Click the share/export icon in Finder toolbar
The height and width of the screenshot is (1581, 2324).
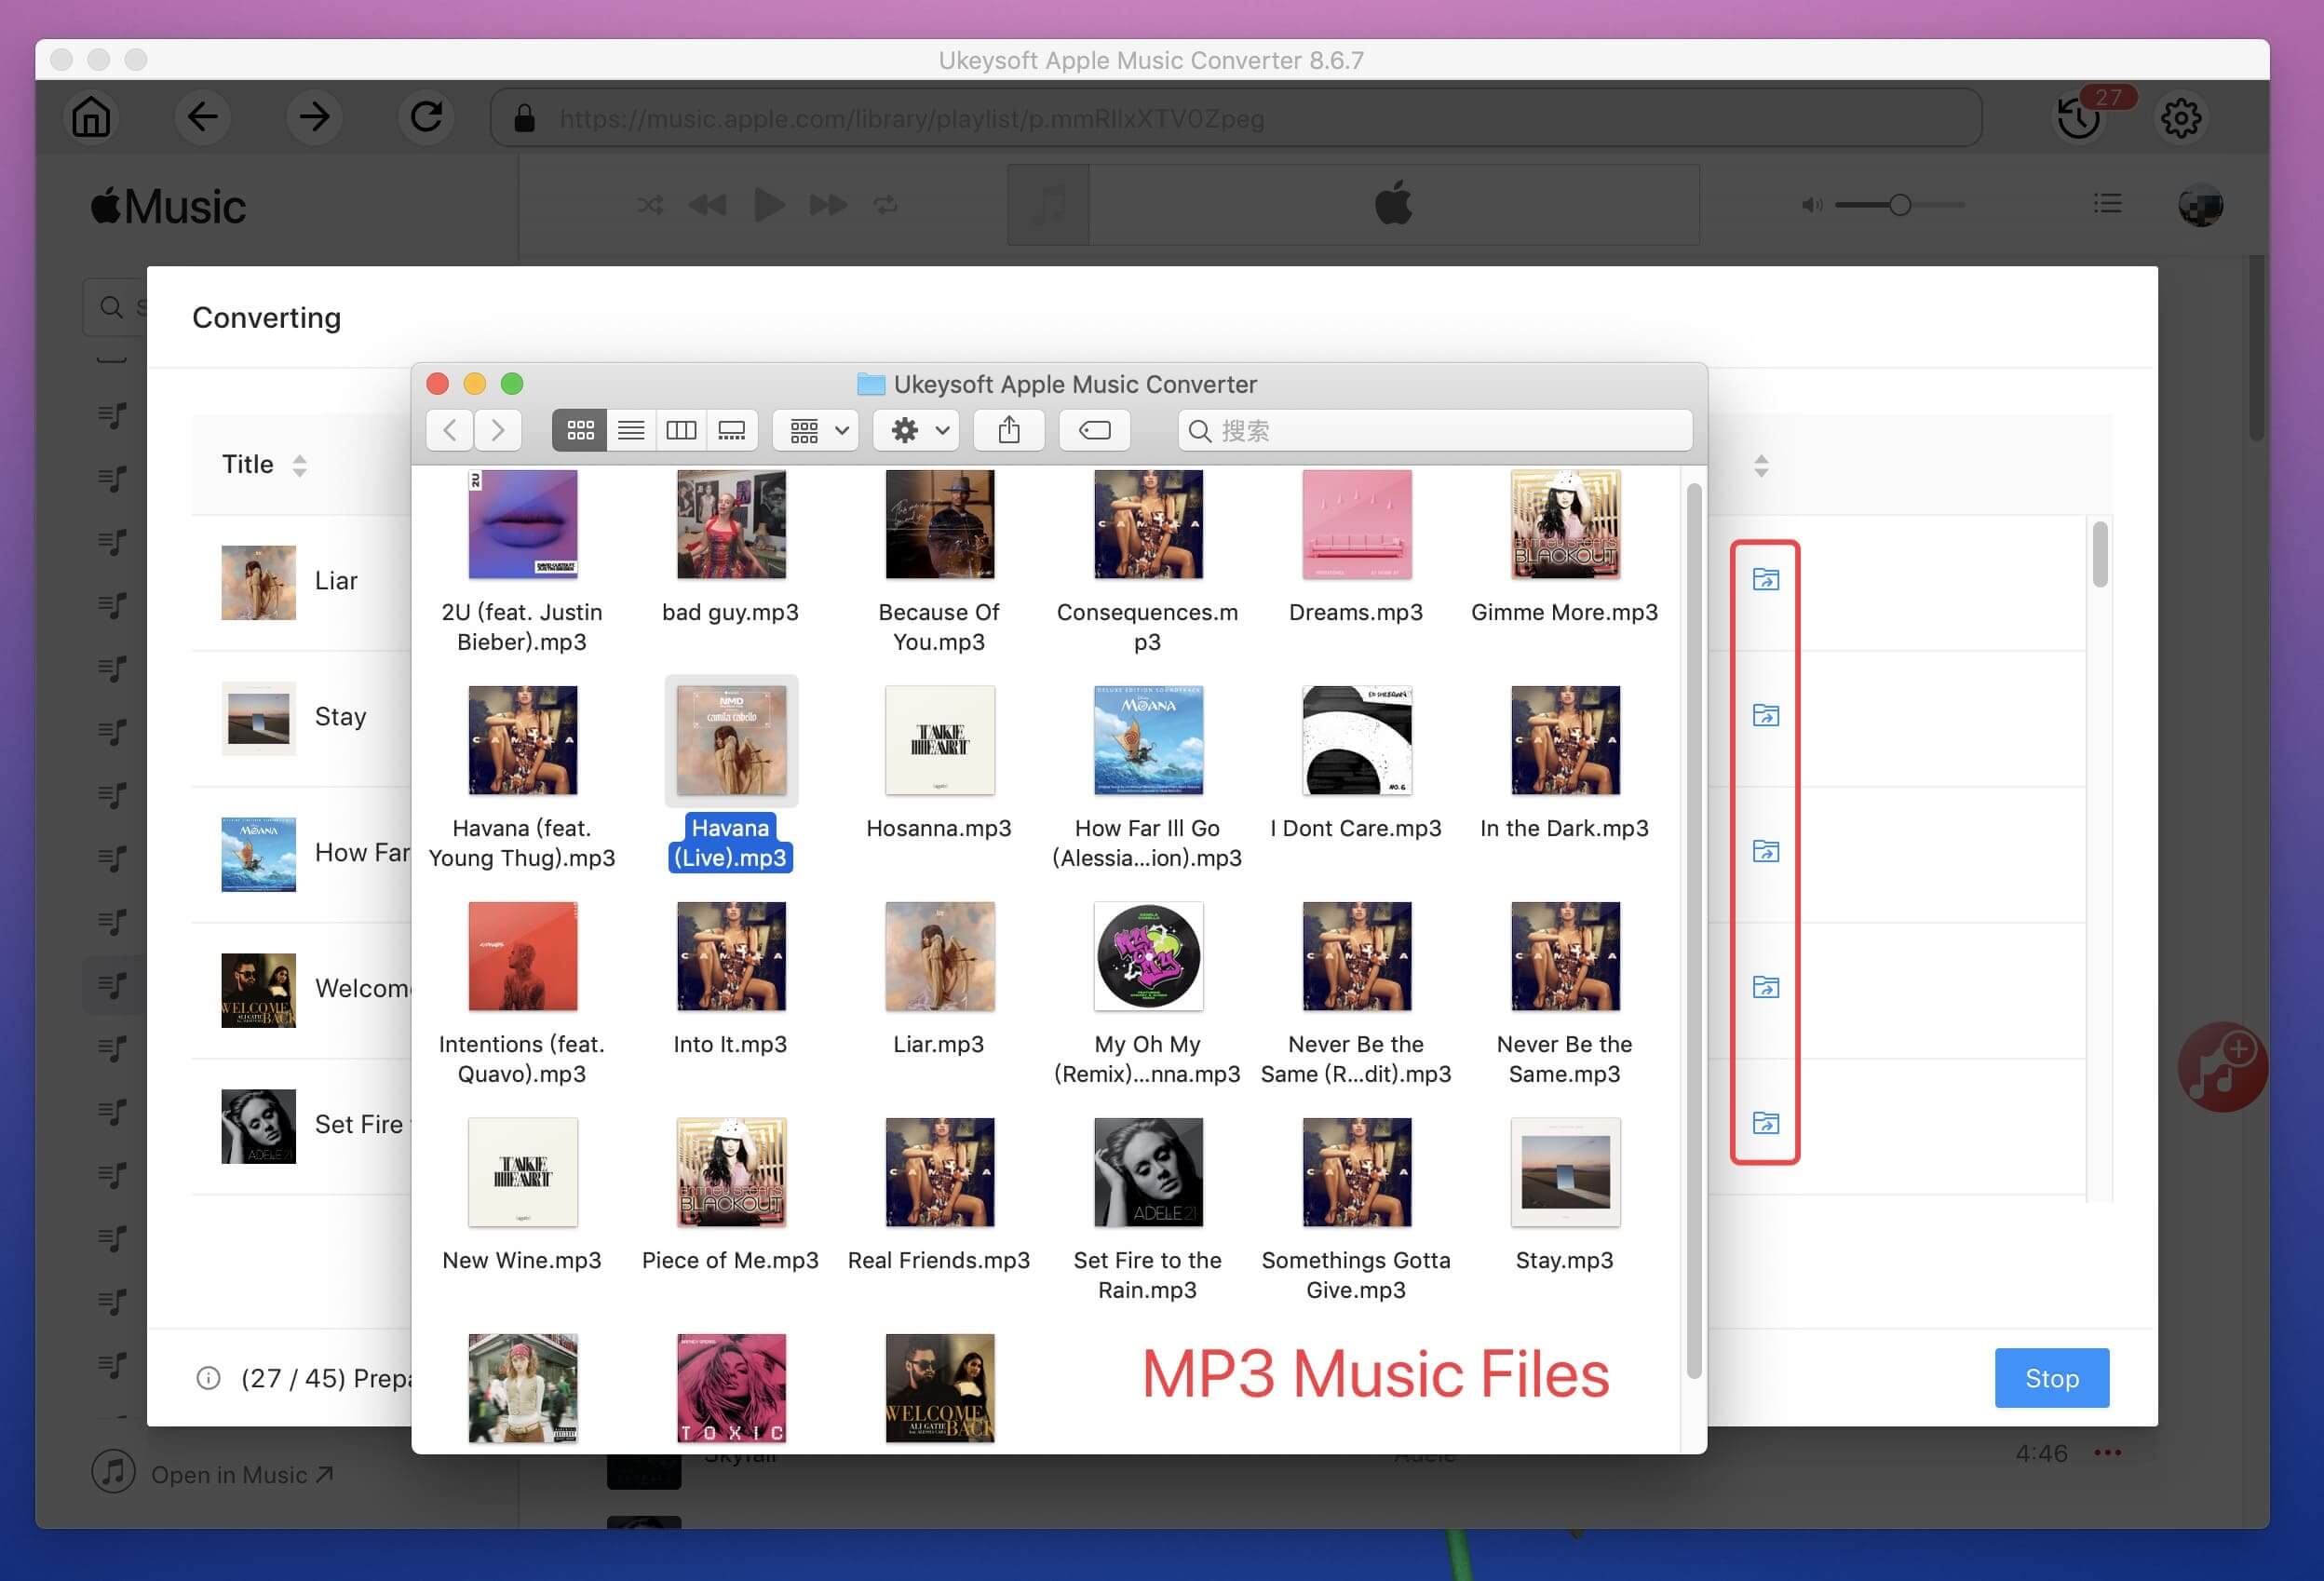[1009, 429]
